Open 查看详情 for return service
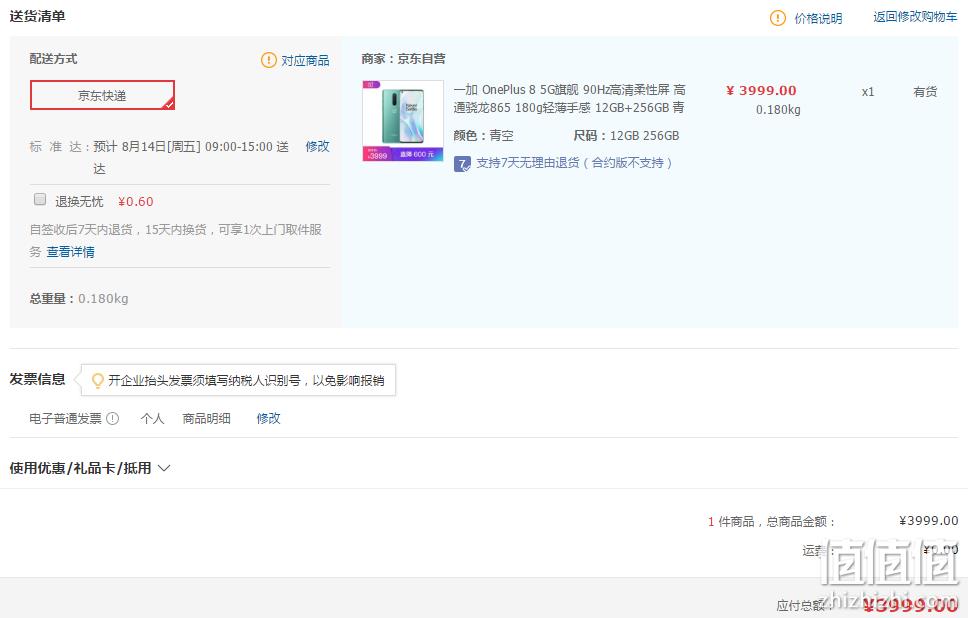 [70, 252]
